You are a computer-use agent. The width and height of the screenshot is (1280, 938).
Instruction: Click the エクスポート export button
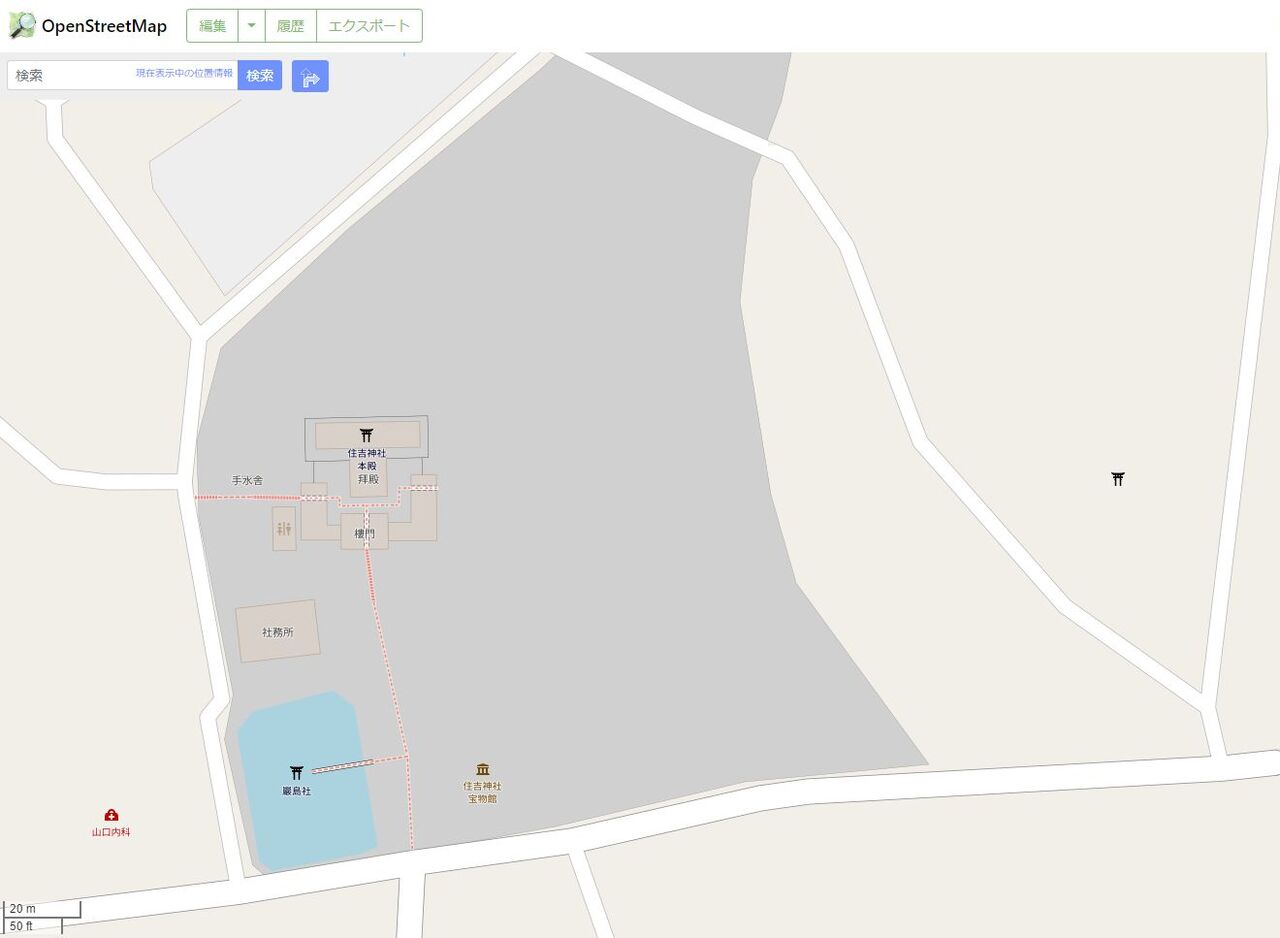pos(369,26)
